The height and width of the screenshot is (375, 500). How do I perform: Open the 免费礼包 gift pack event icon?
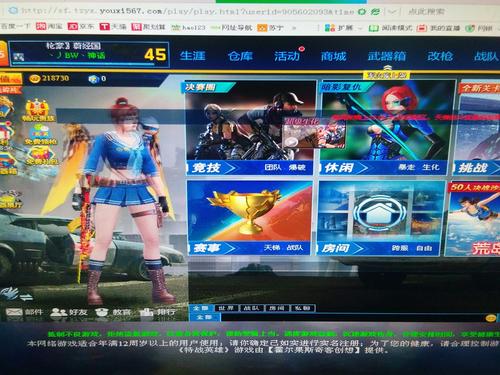(x=42, y=155)
